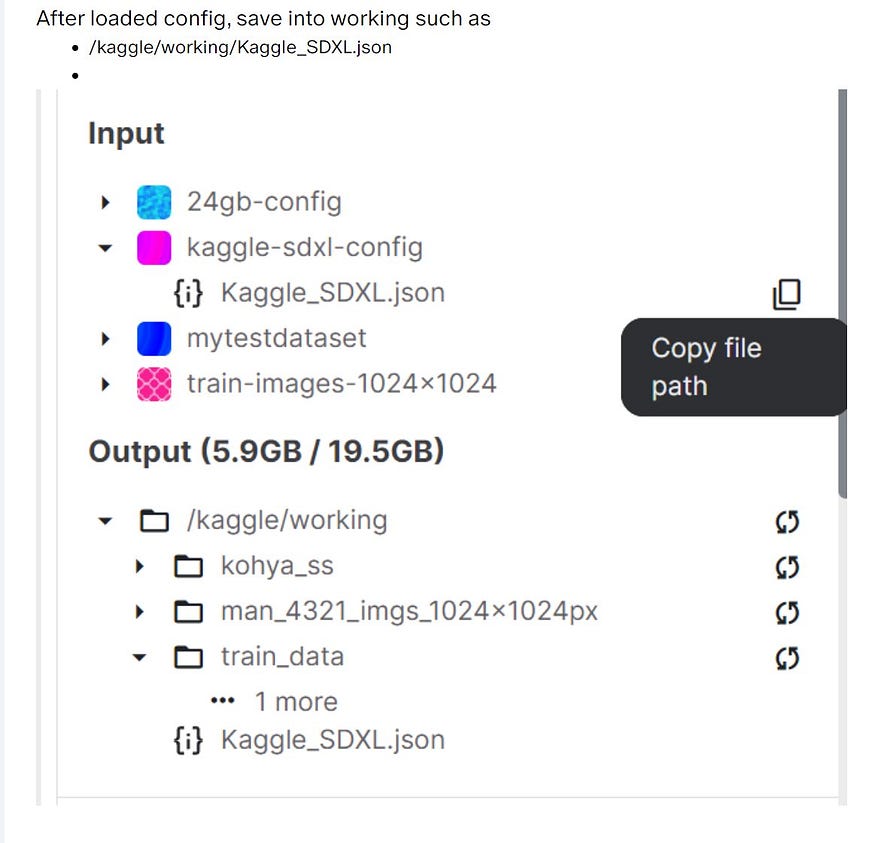The width and height of the screenshot is (875, 843).
Task: Click refresh icon beside train_data folder
Action: pyautogui.click(x=788, y=658)
